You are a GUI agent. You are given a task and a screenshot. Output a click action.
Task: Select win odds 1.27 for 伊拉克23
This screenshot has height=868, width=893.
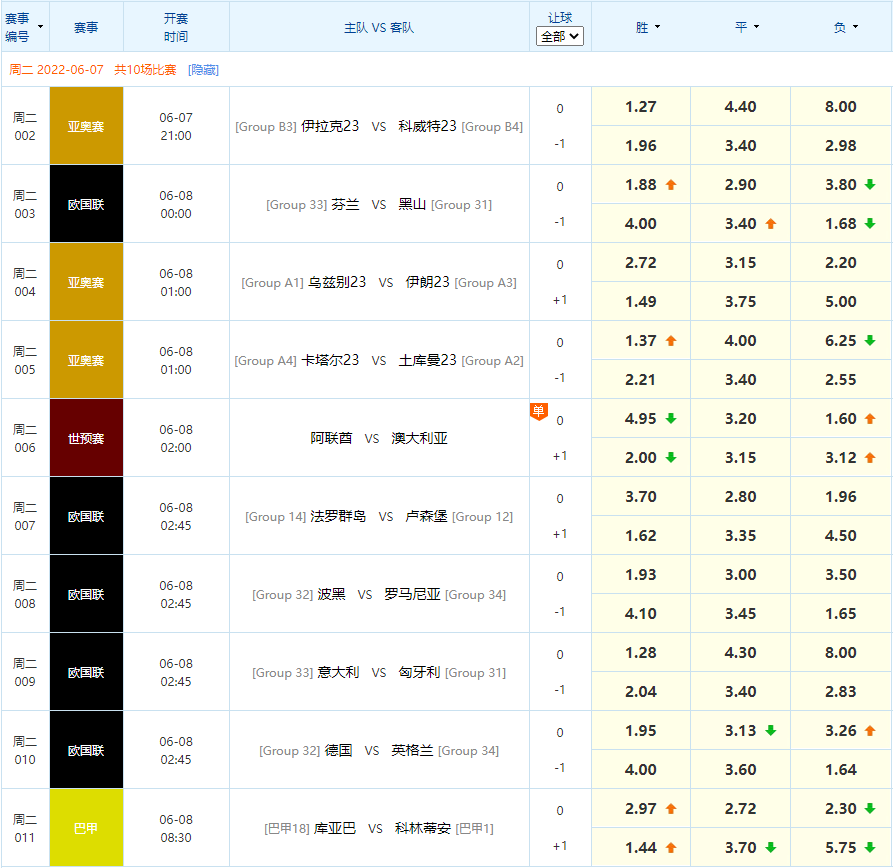tap(641, 107)
